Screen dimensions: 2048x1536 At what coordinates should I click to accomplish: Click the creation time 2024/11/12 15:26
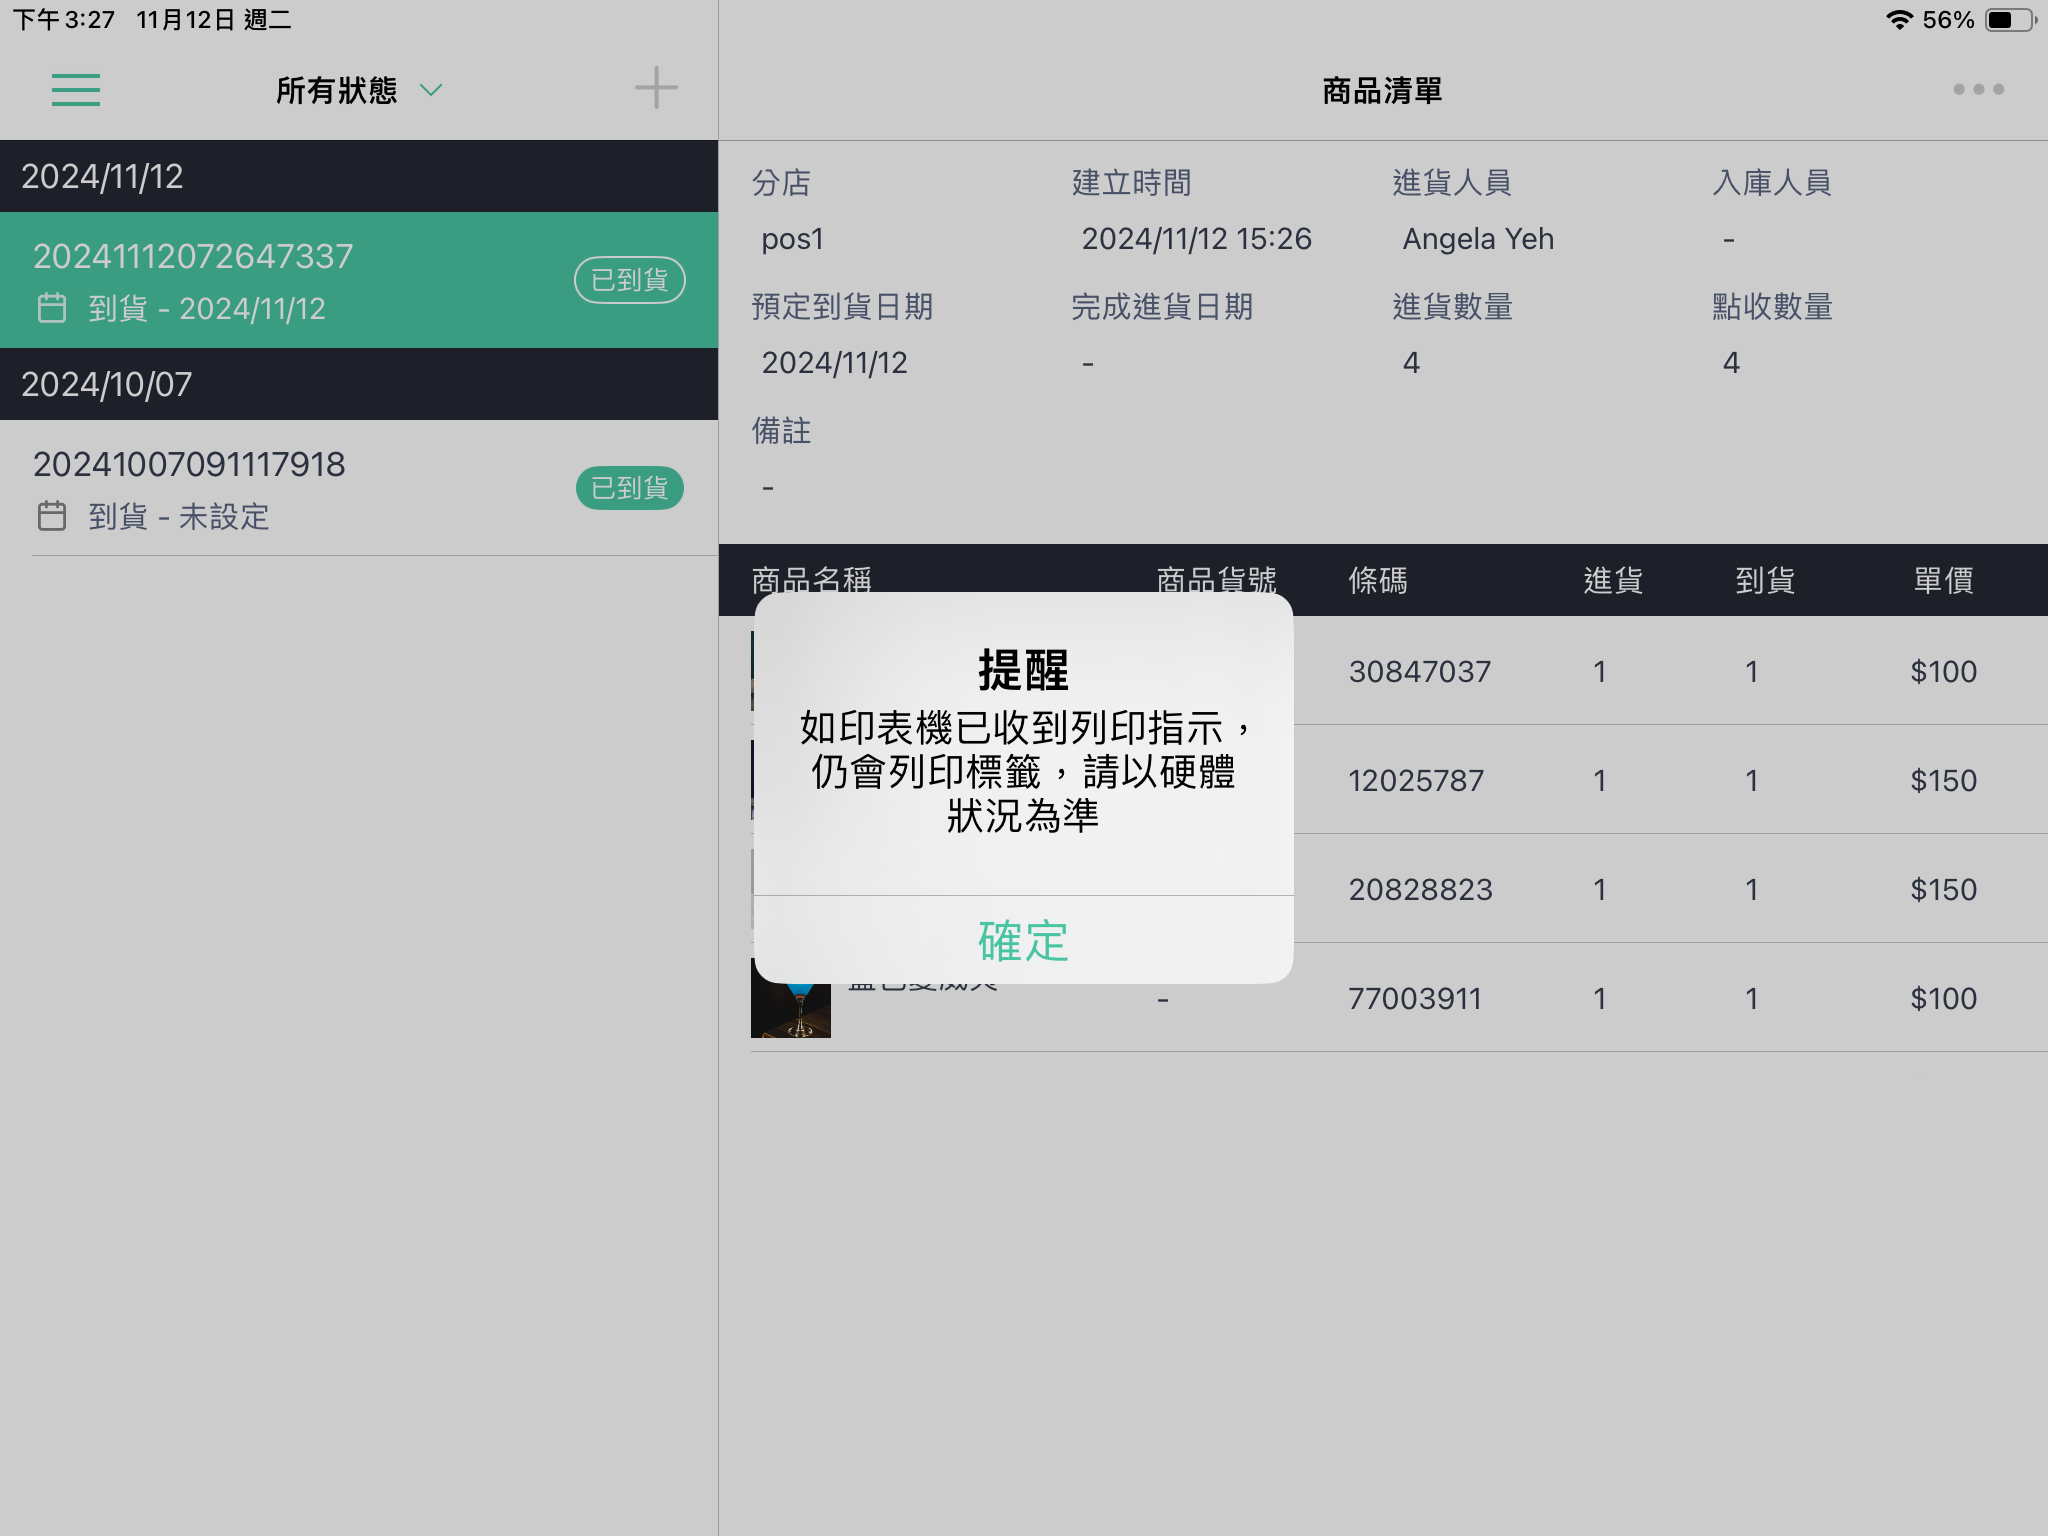[1196, 239]
